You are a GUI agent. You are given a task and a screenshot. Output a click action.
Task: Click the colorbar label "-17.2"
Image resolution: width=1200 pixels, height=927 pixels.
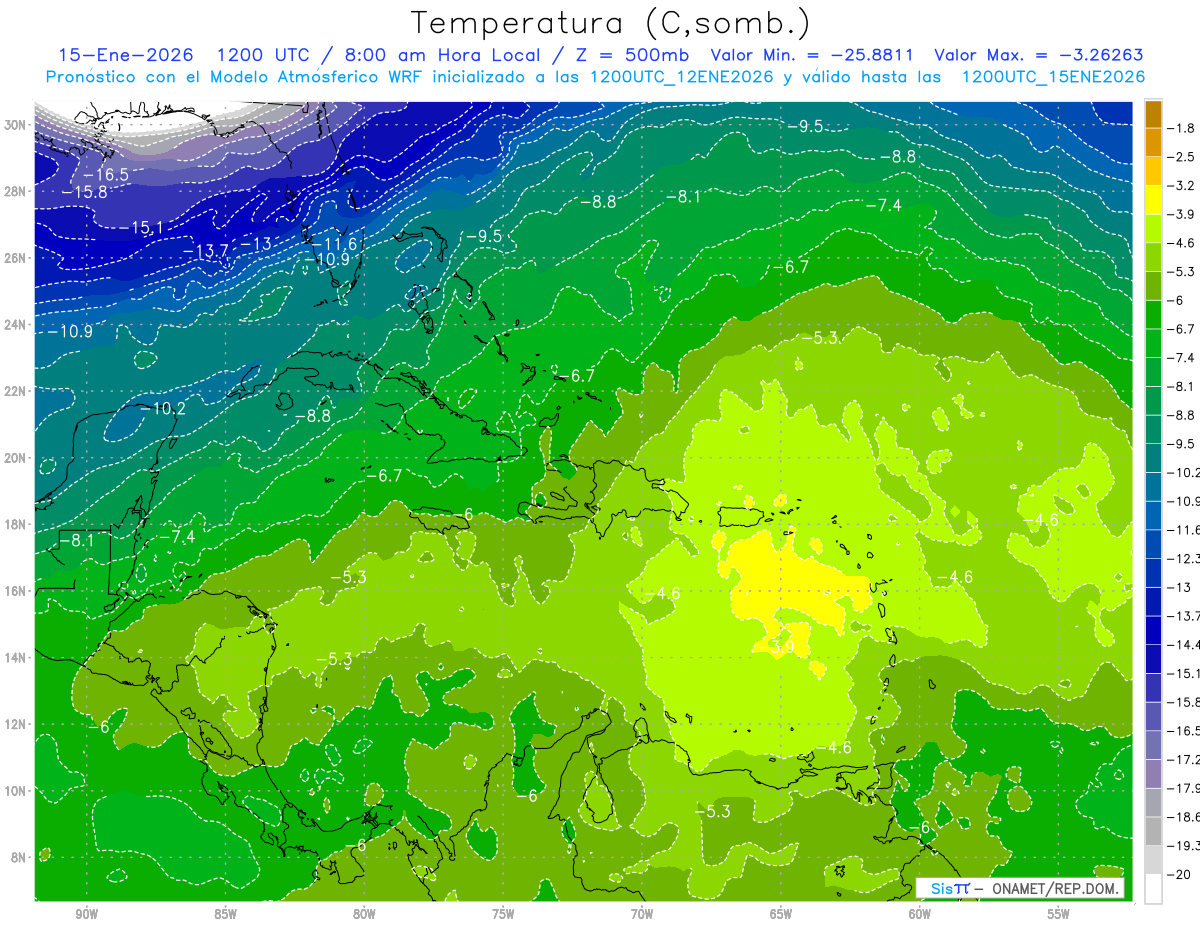pos(1185,759)
